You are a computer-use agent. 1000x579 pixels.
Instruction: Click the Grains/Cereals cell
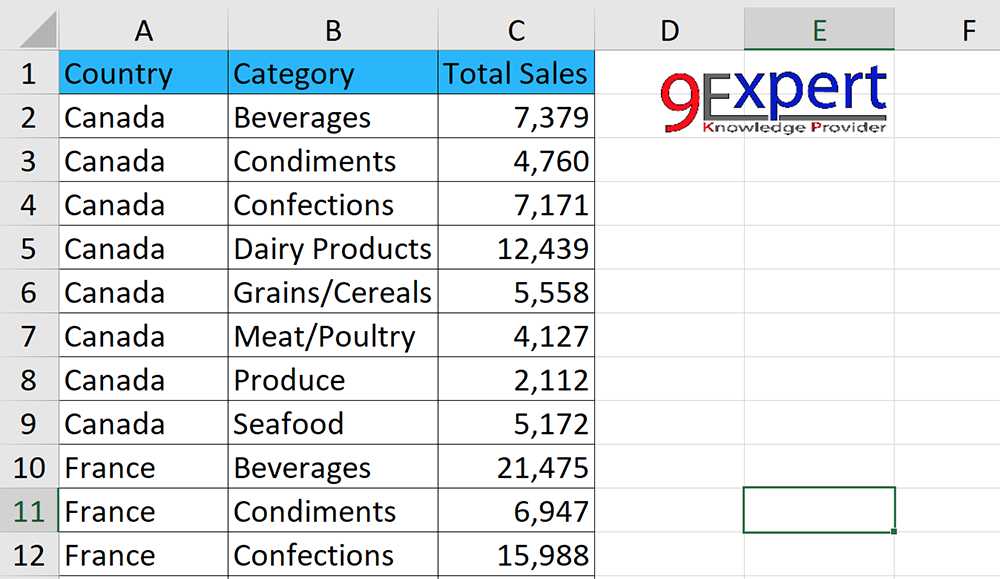pyautogui.click(x=333, y=292)
